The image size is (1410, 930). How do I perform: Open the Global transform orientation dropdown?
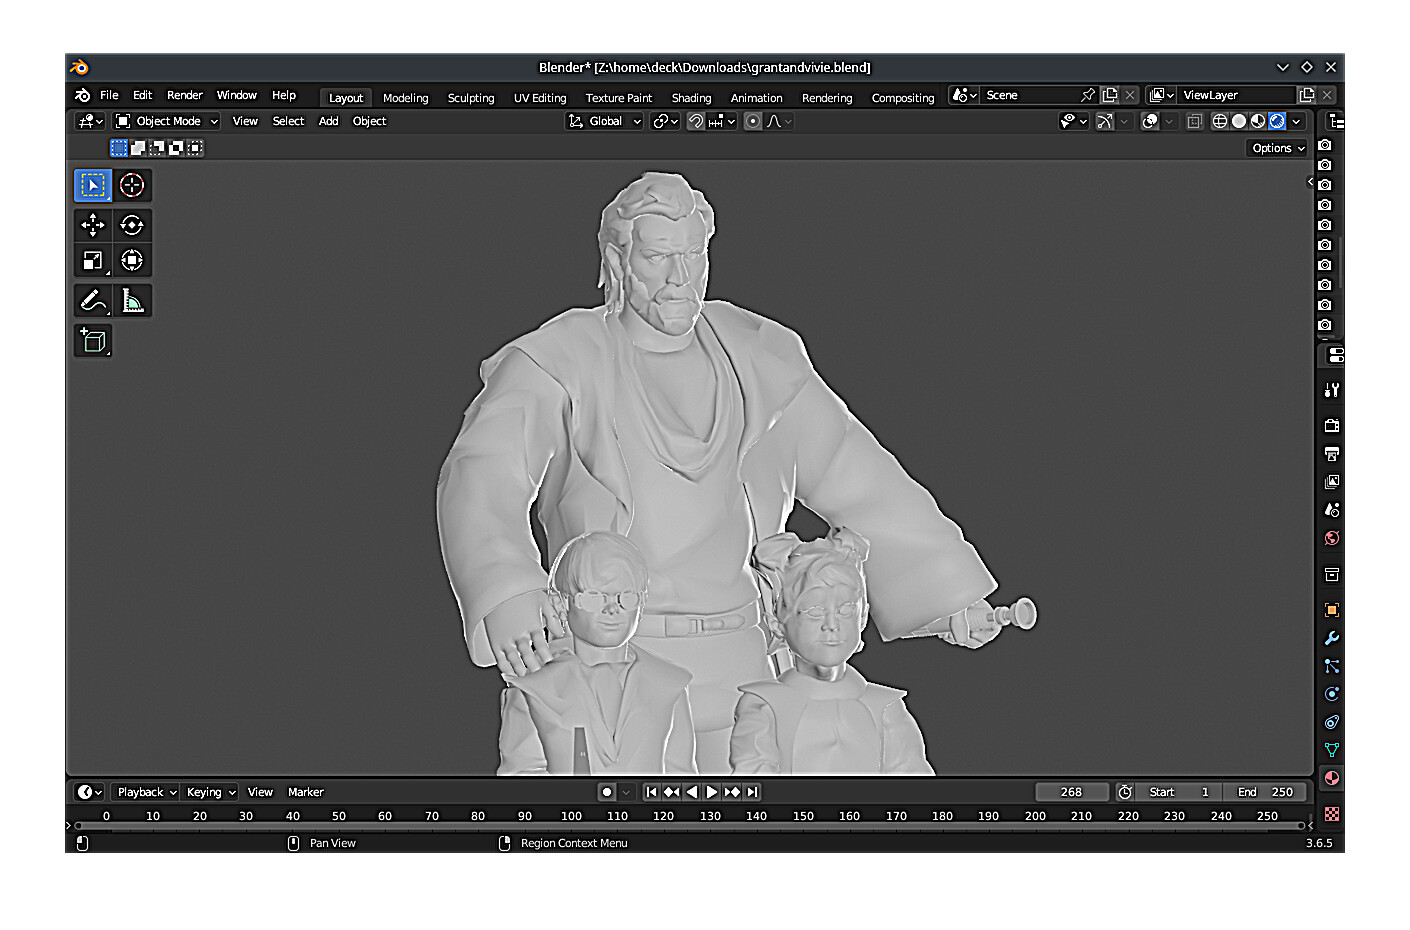point(605,121)
